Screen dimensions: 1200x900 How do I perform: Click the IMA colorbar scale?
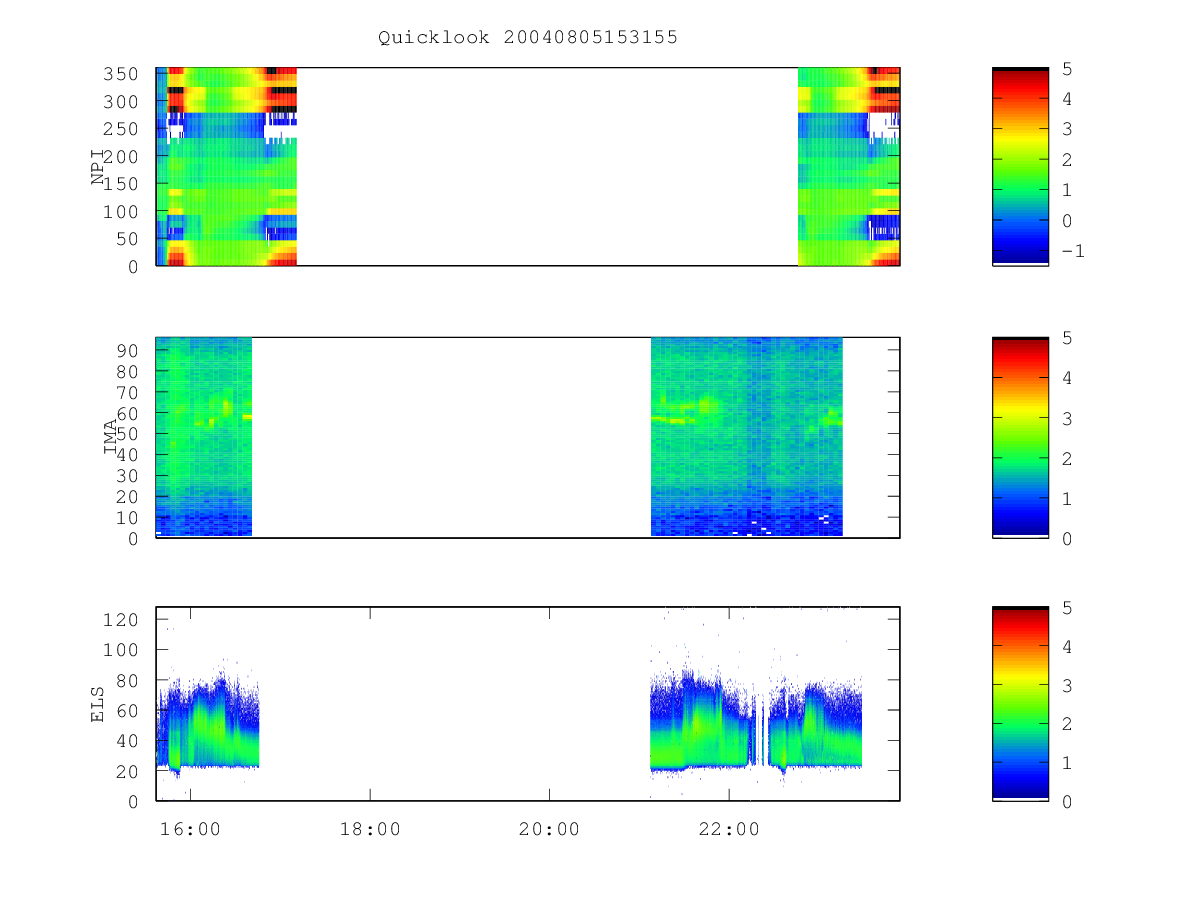pyautogui.click(x=1020, y=437)
